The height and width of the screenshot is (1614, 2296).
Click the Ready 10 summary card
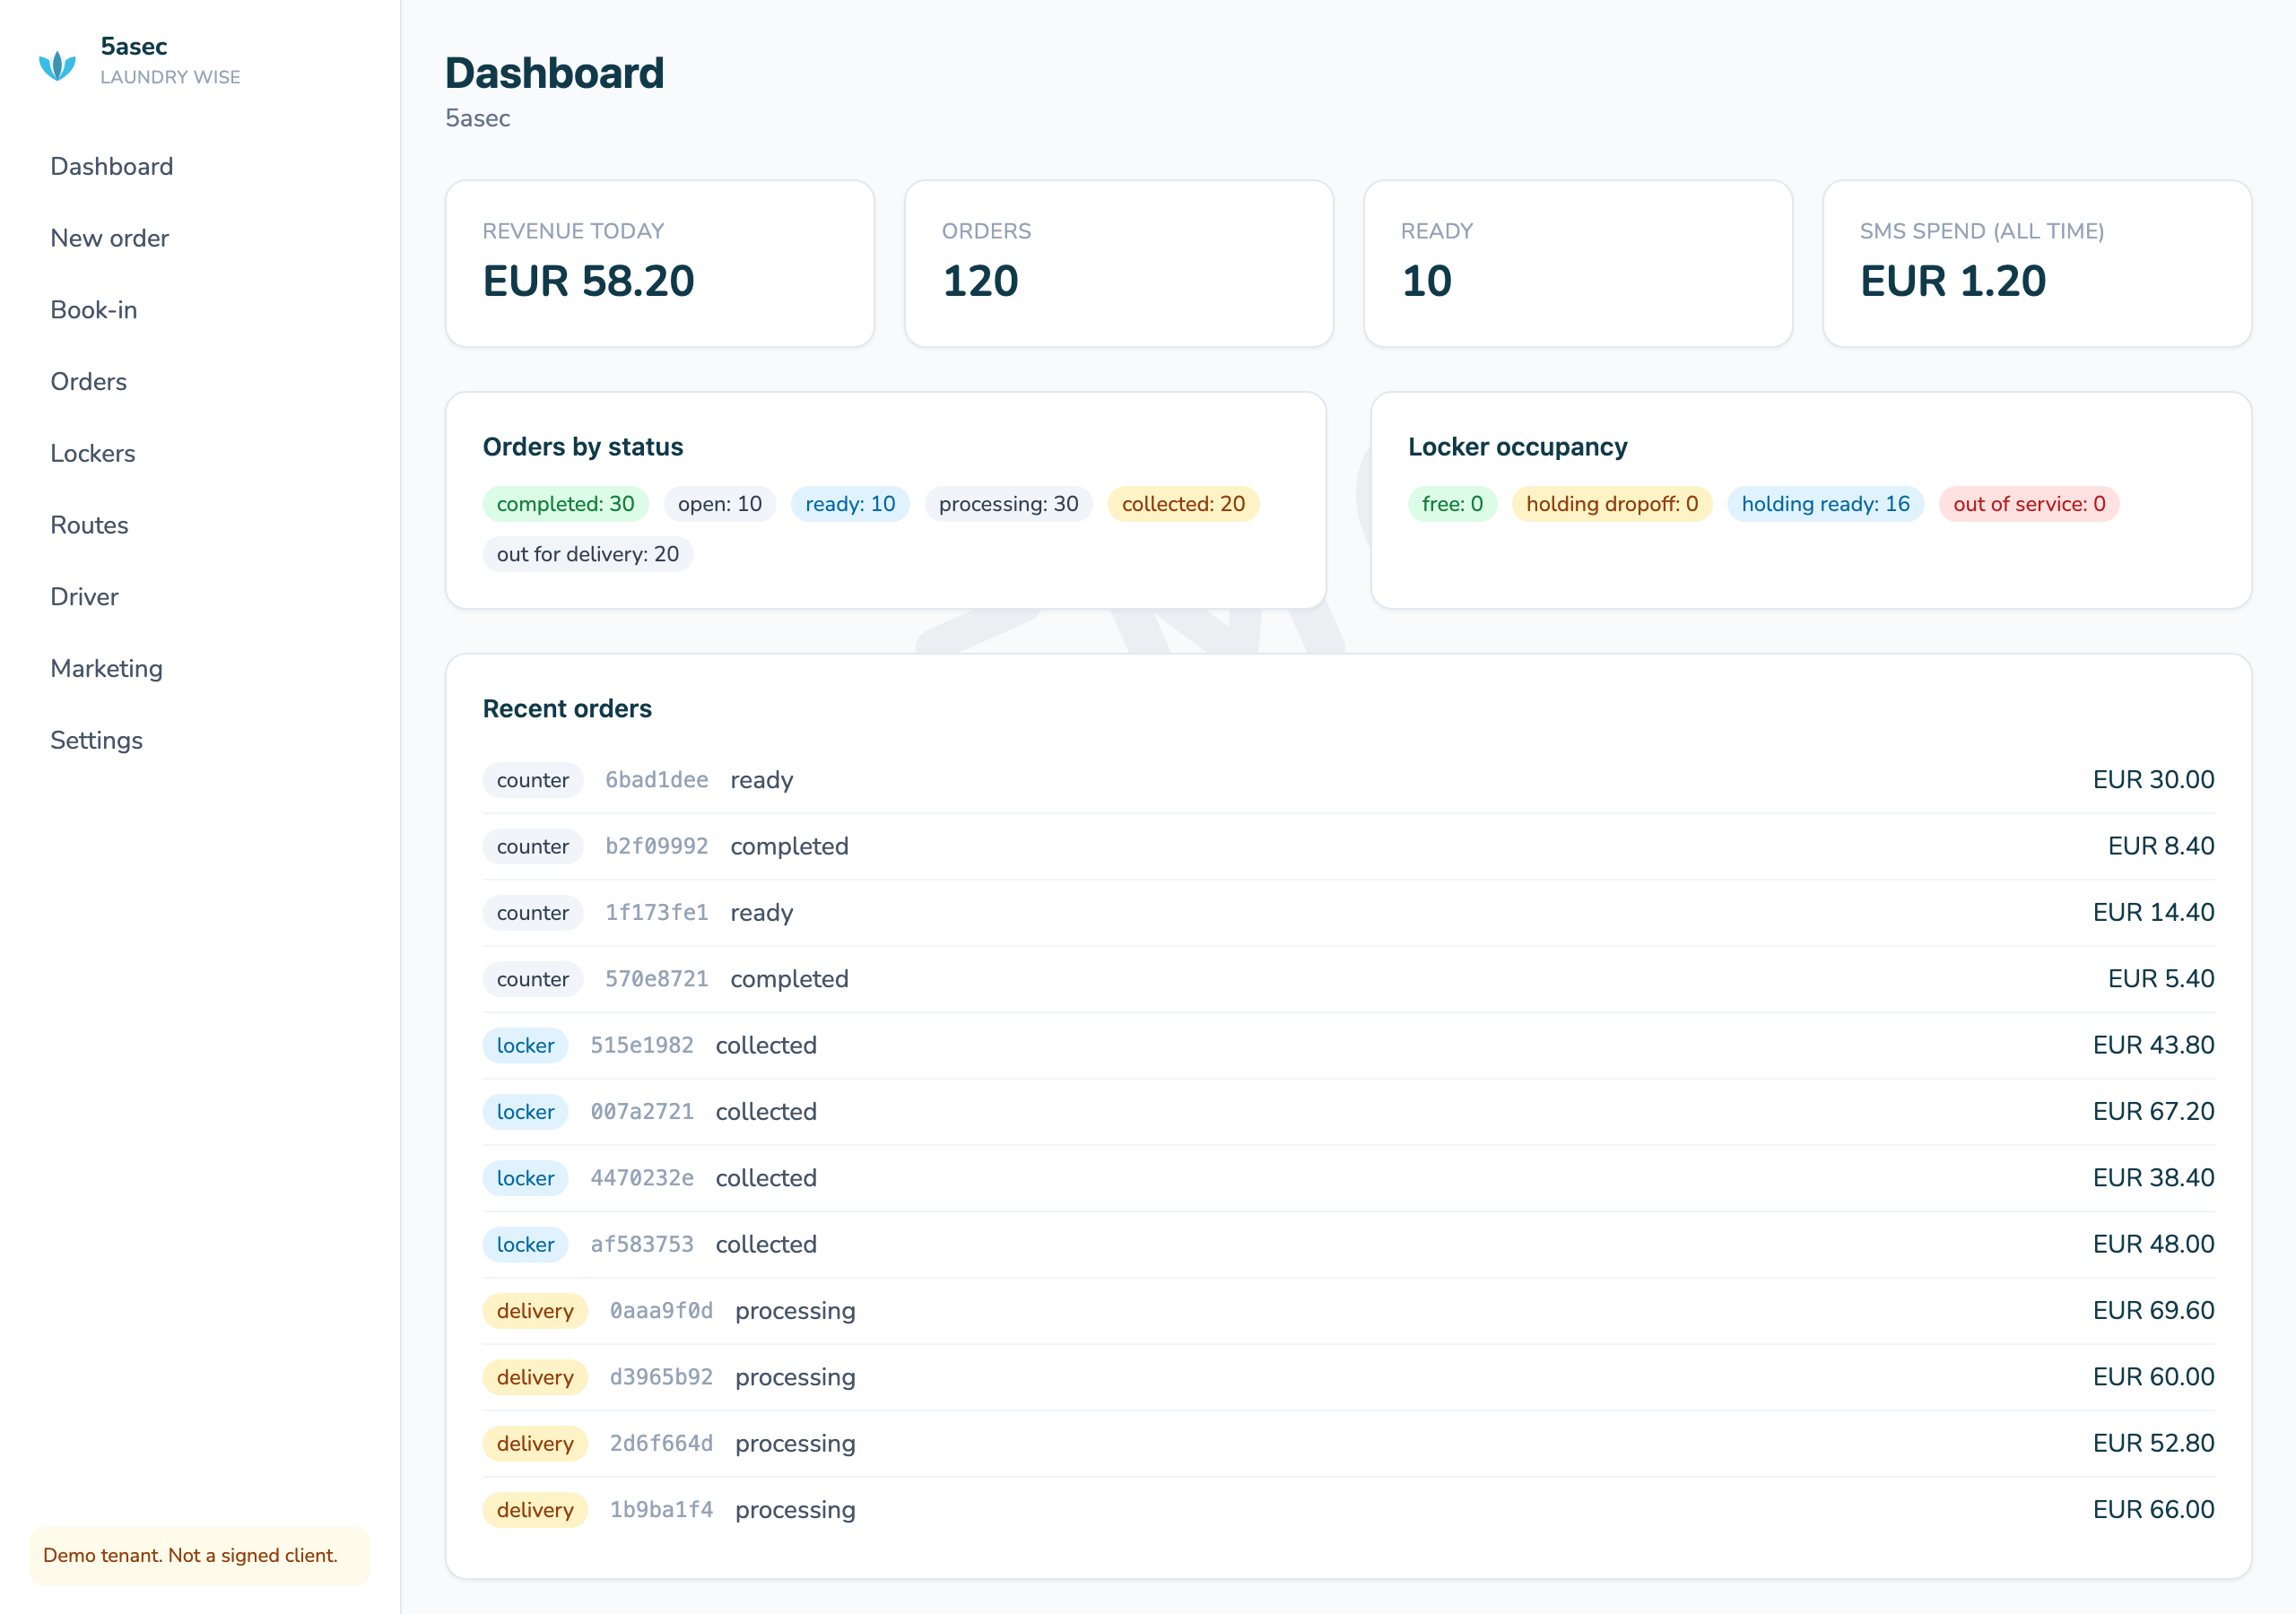pos(1578,264)
